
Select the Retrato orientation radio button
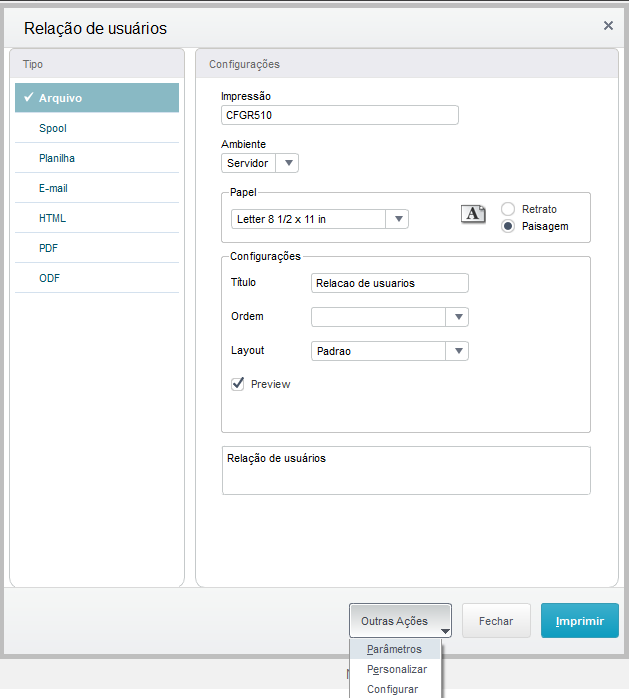pos(508,209)
